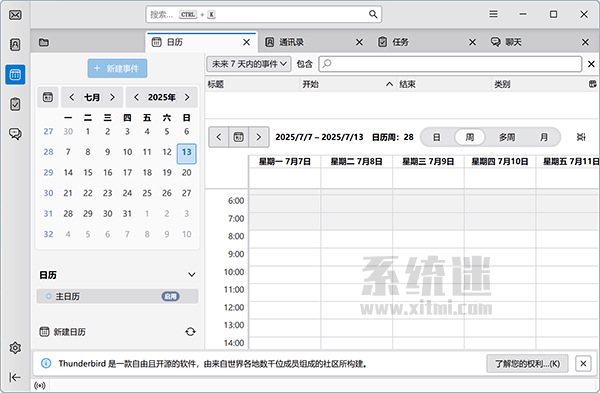Open the Calendar space icon in sidebar

pyautogui.click(x=15, y=74)
